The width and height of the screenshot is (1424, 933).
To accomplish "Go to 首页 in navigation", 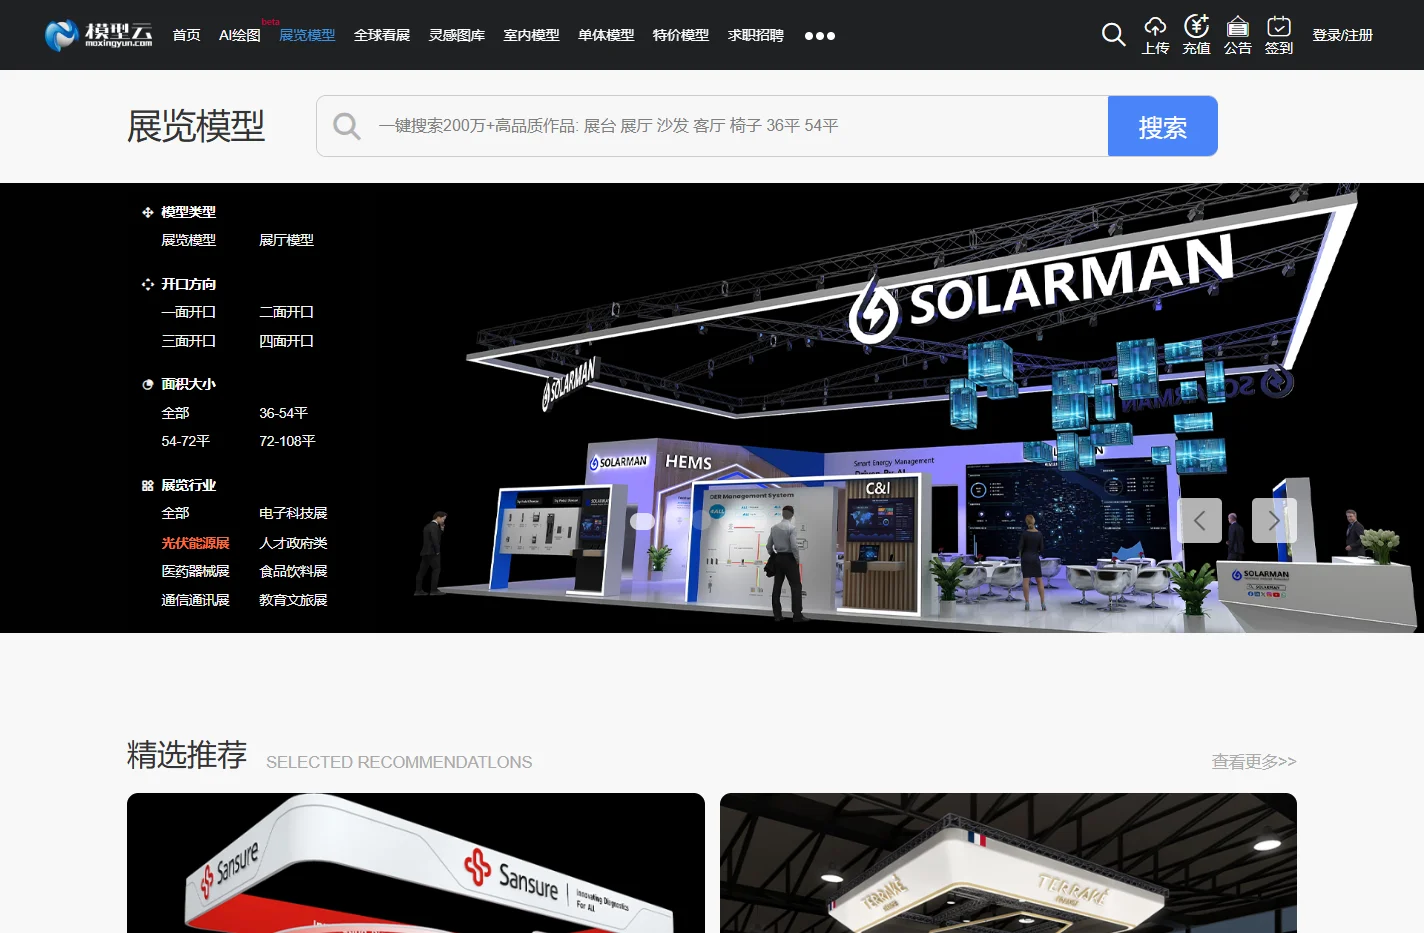I will tap(186, 35).
